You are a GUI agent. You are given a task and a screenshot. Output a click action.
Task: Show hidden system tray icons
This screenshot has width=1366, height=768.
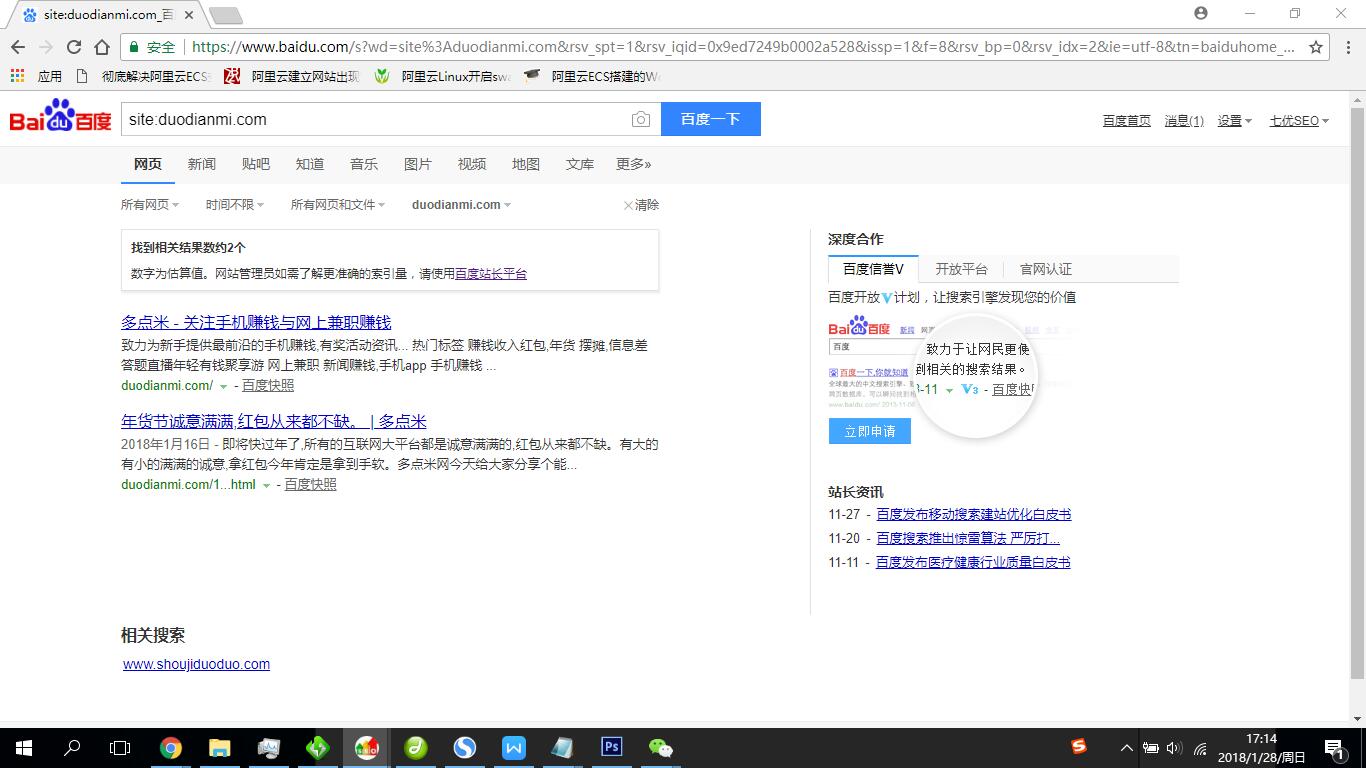[x=1126, y=748]
